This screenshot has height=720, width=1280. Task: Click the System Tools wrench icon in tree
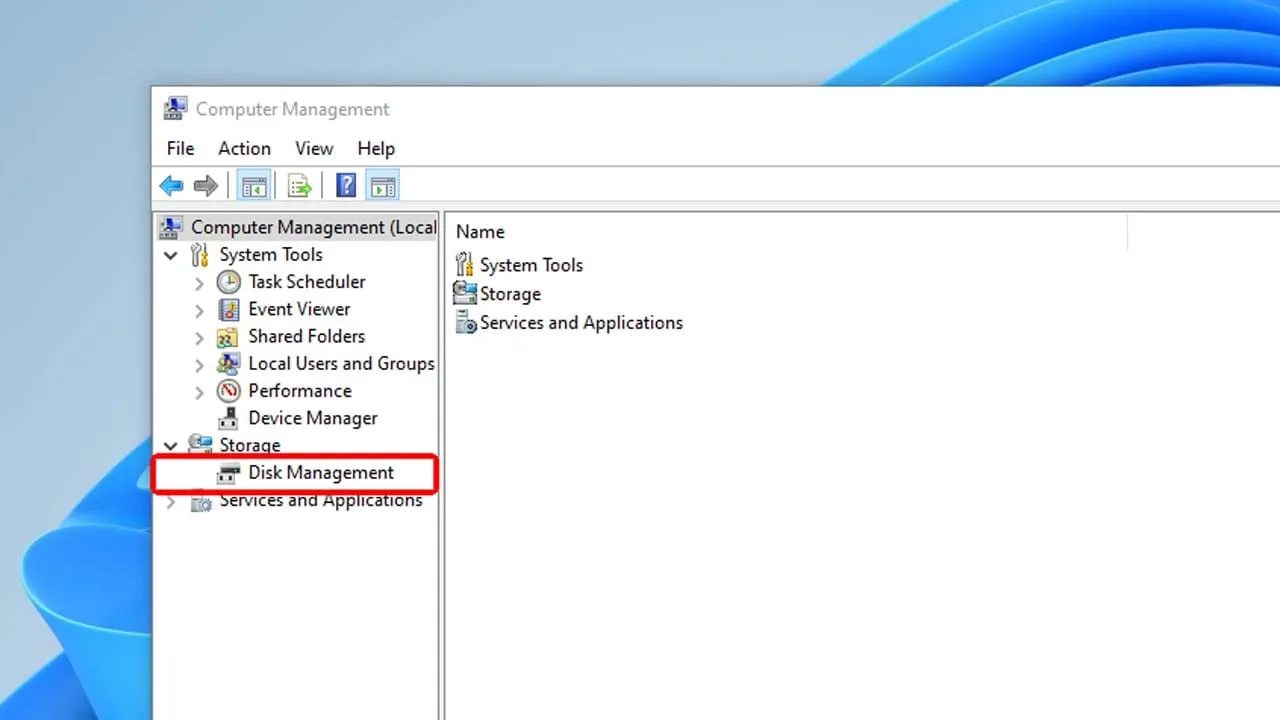point(200,254)
